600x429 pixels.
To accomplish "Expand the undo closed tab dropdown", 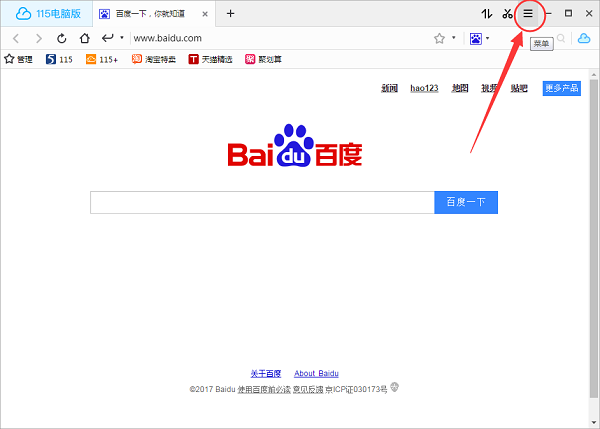I will (x=122, y=38).
